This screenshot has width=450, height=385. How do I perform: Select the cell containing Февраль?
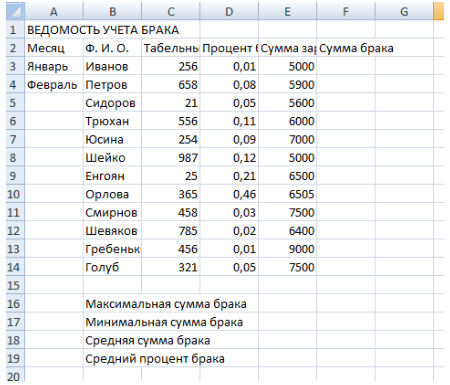[54, 85]
